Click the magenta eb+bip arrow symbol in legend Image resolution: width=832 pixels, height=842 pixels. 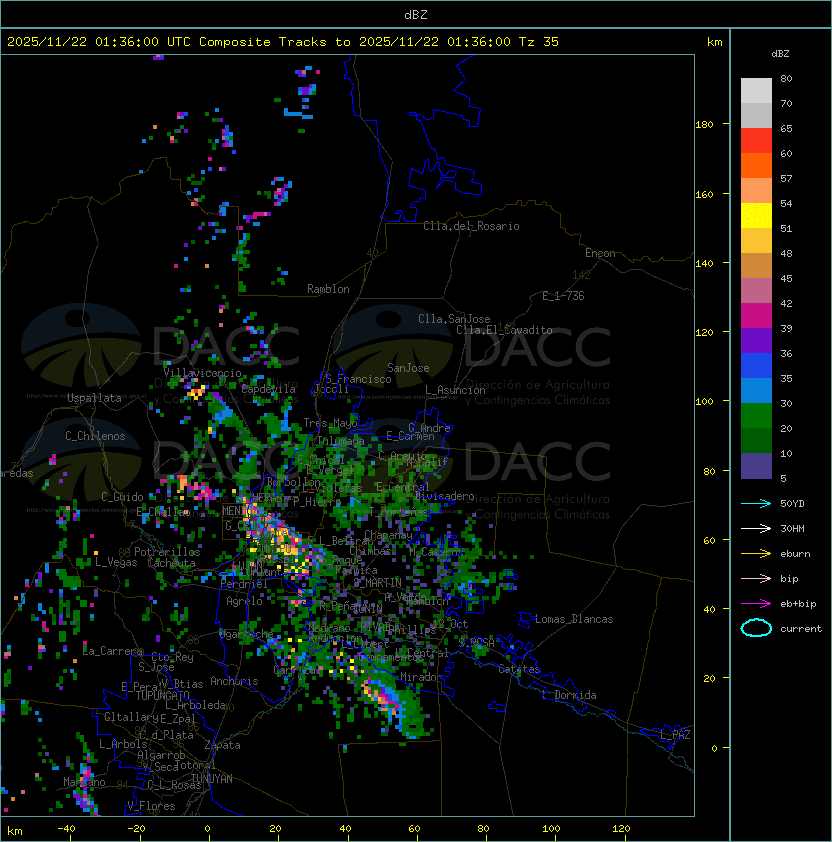[x=756, y=604]
